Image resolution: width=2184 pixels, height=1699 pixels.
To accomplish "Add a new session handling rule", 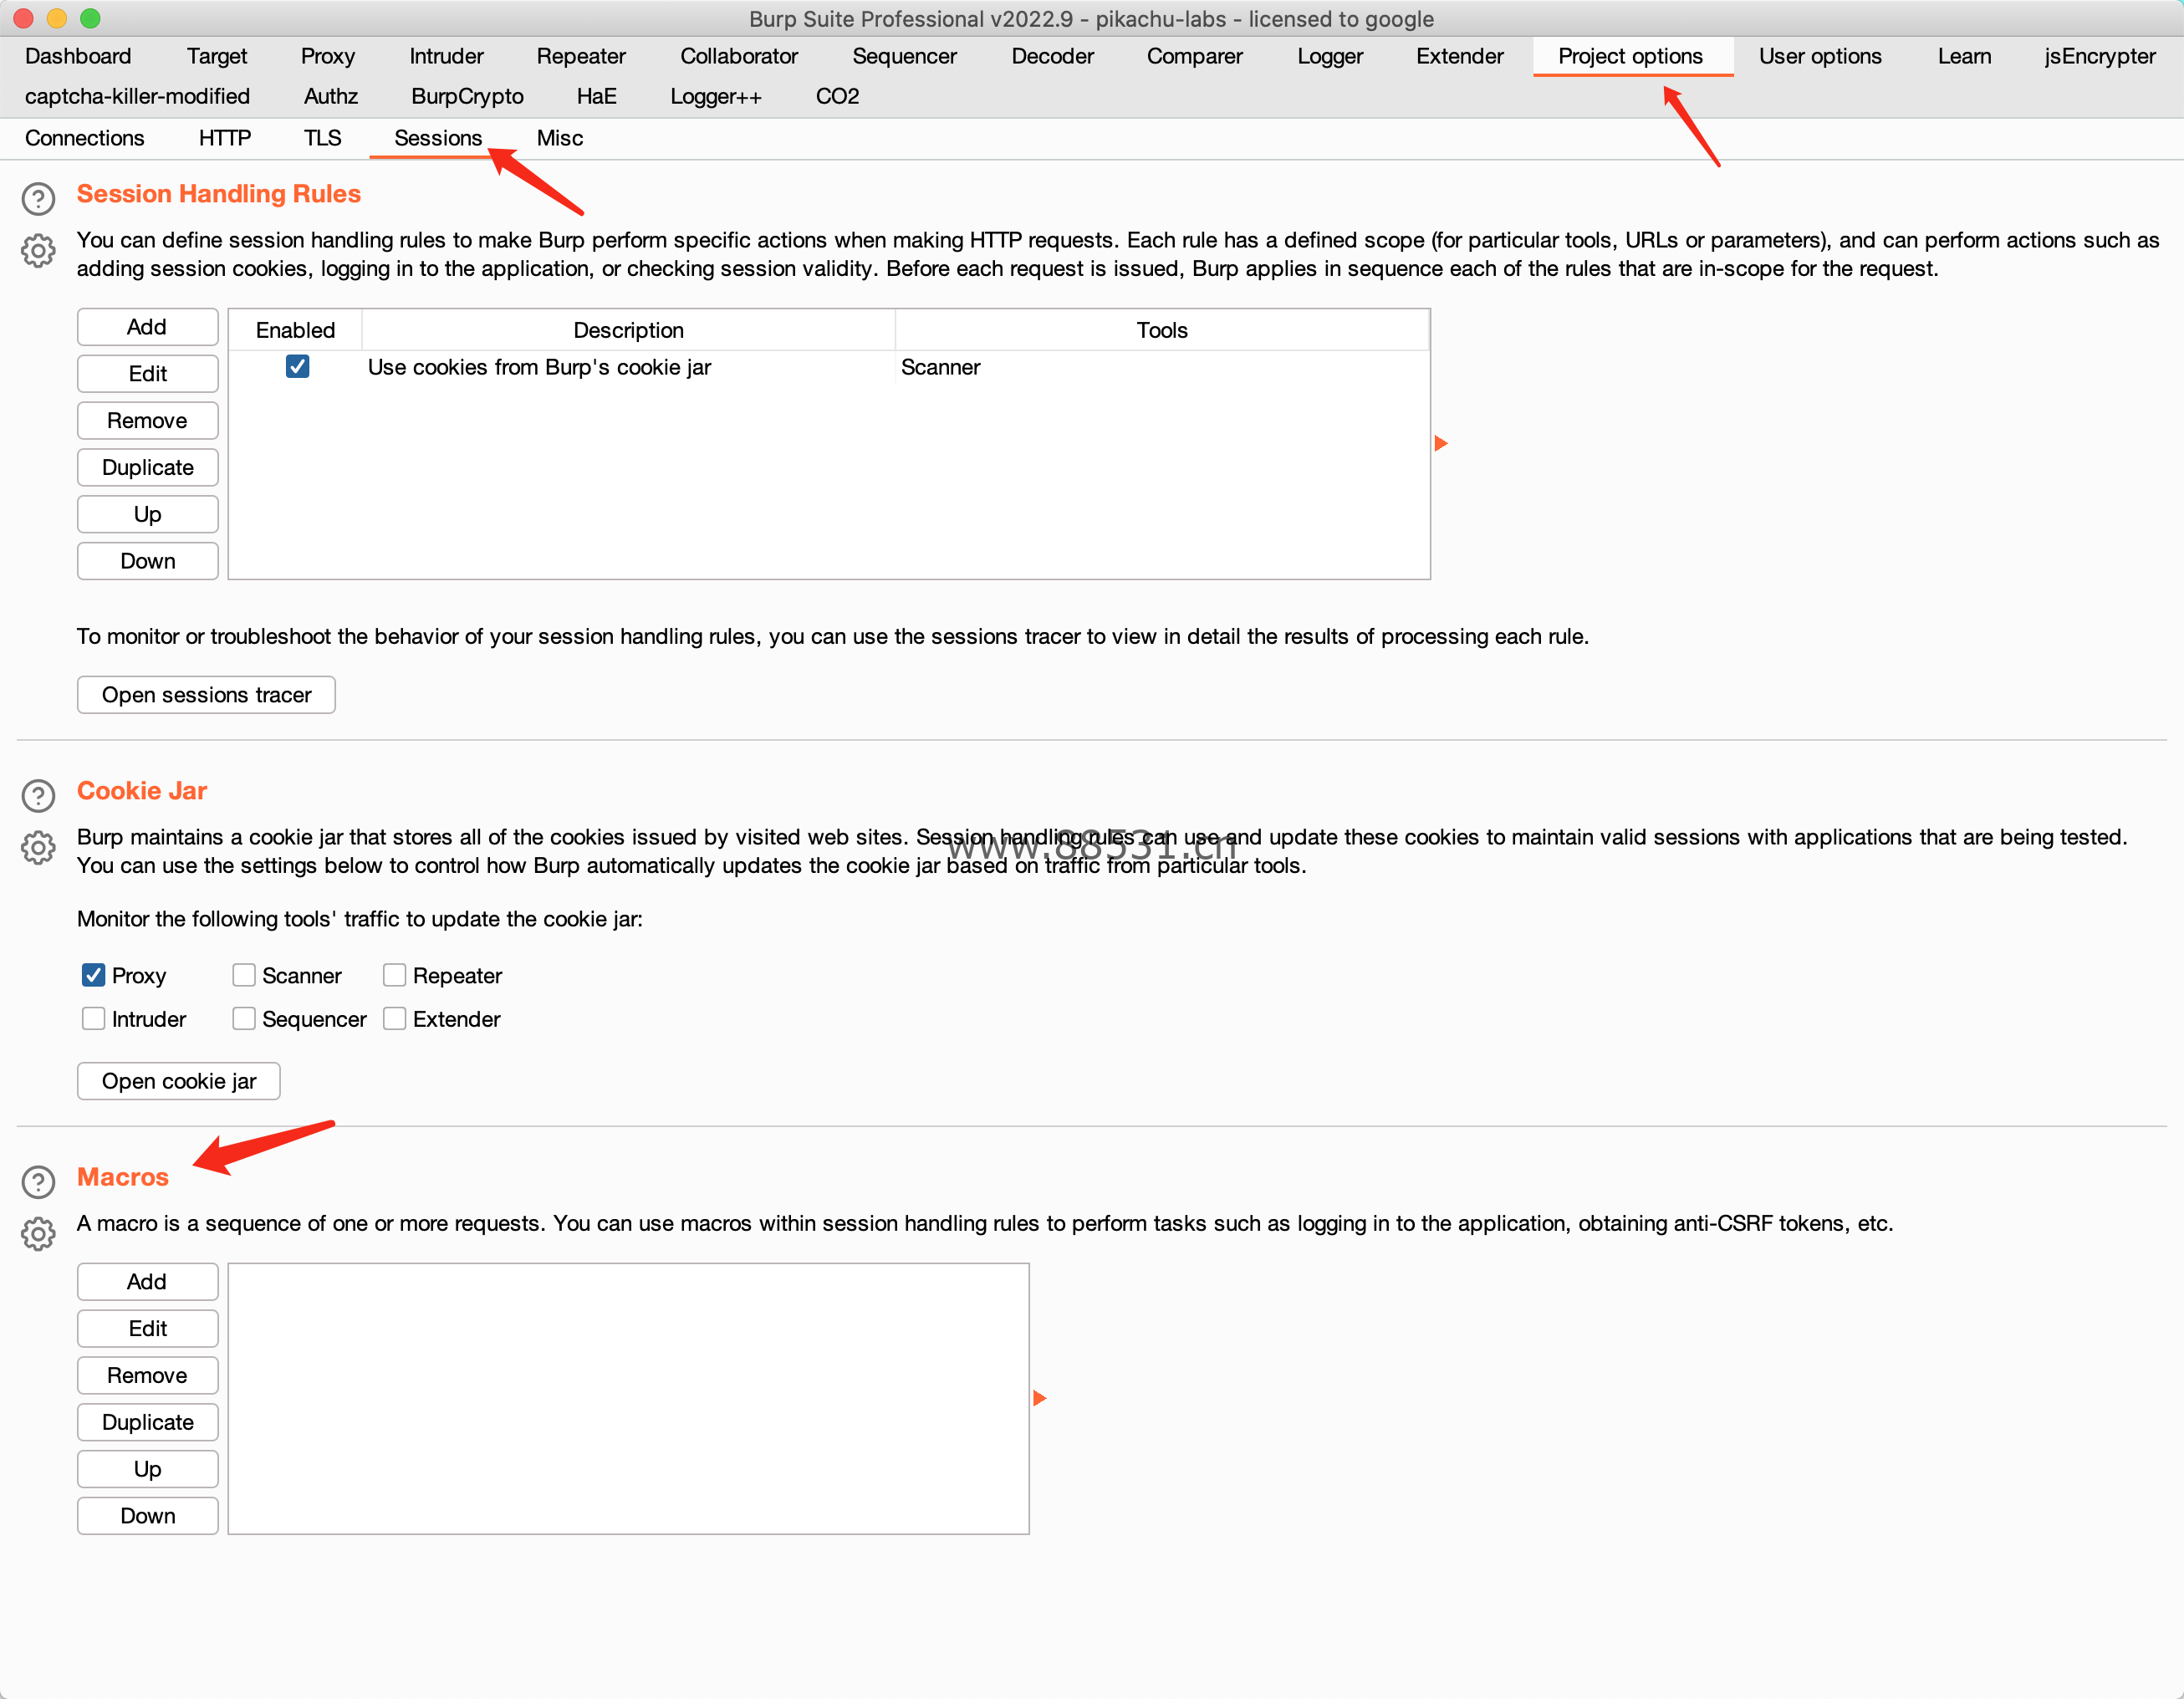I will pos(147,327).
